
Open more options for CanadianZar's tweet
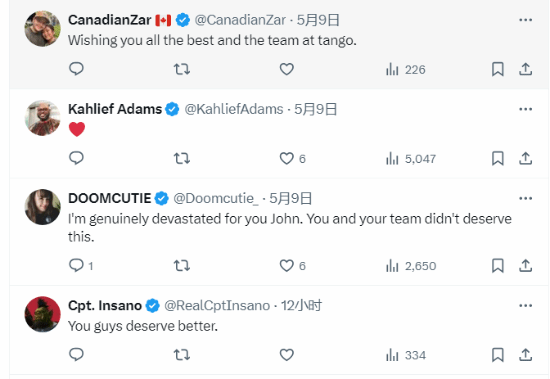click(x=525, y=20)
